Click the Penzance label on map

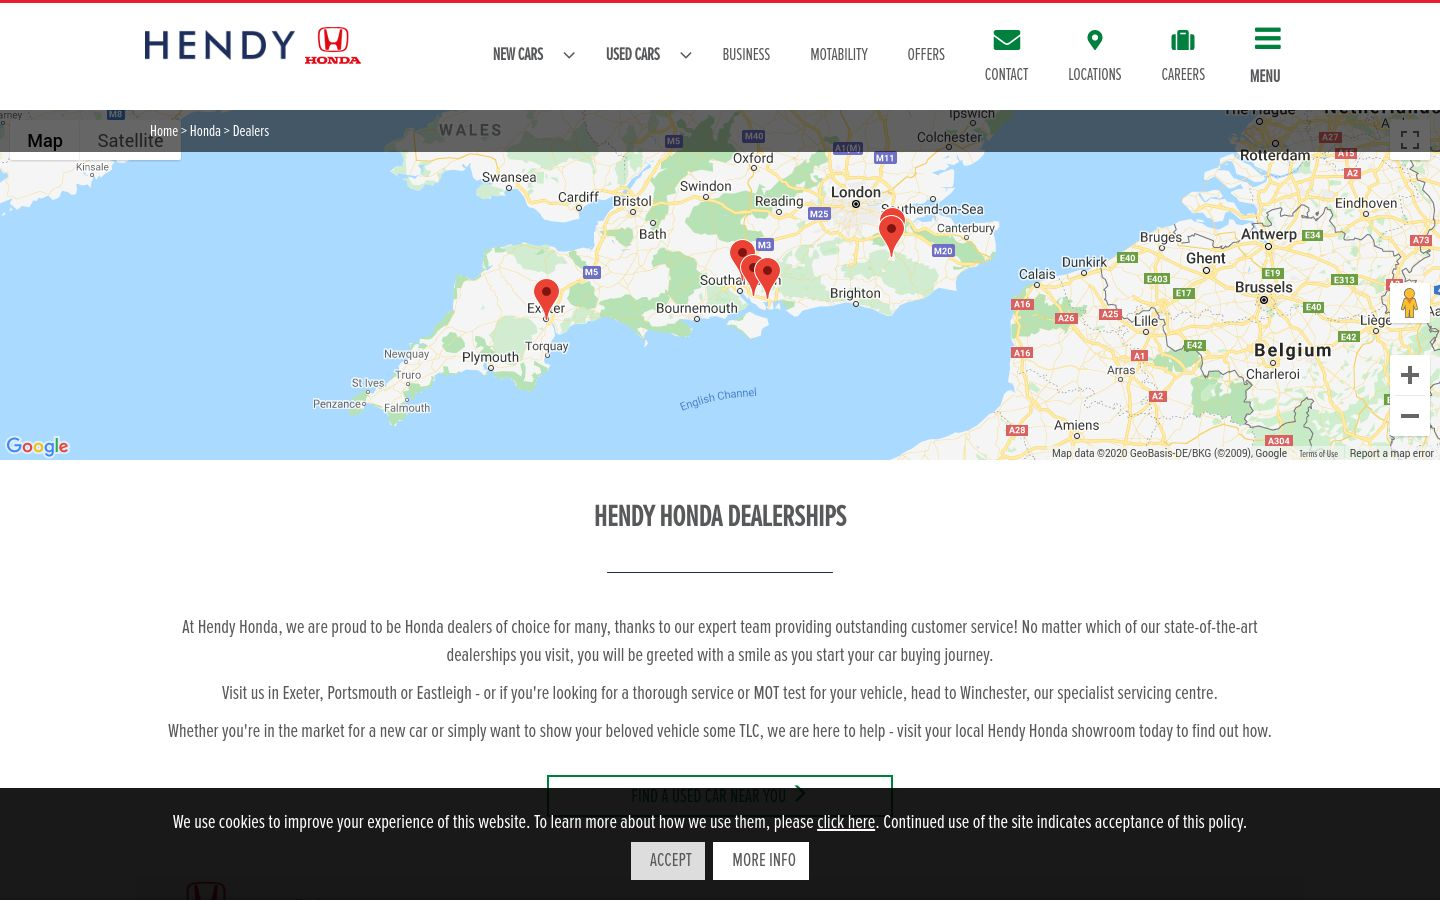pos(339,404)
